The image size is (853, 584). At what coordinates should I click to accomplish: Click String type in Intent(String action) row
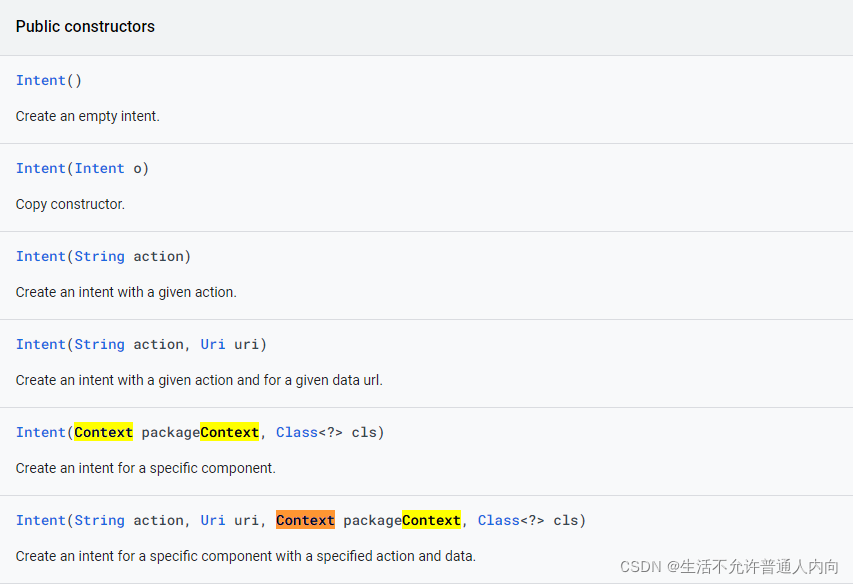(100, 257)
